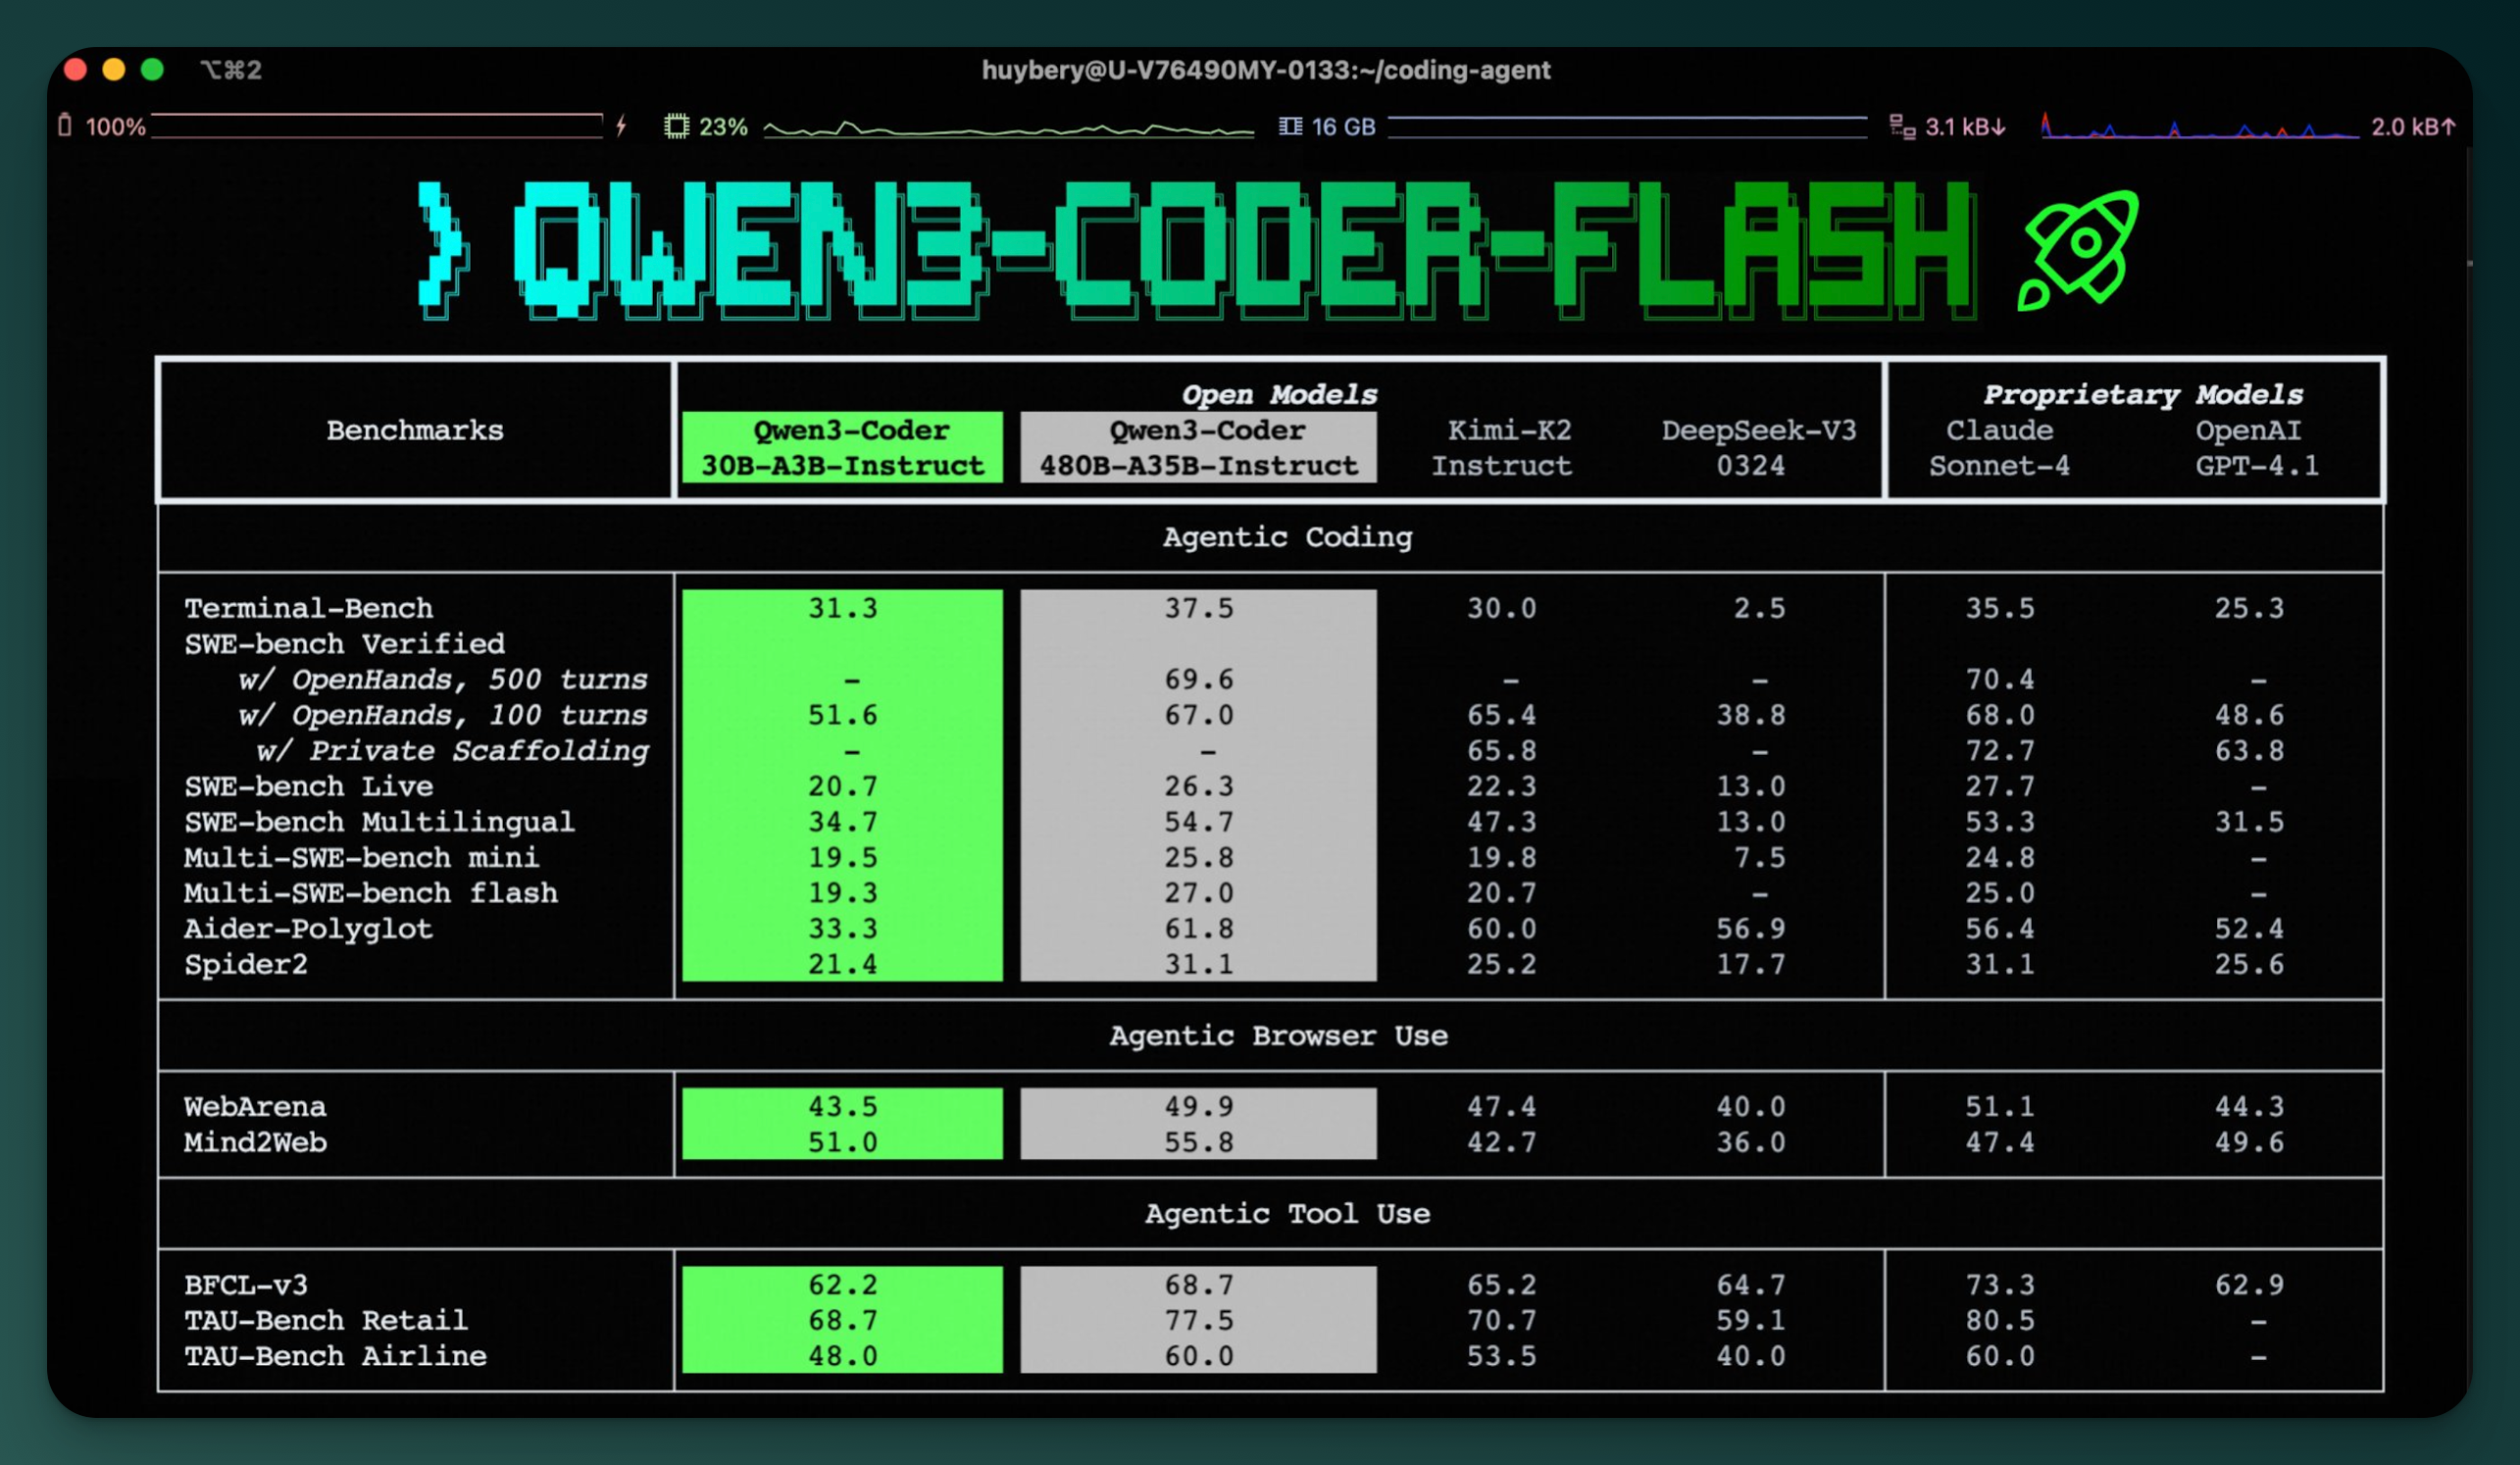Click the Qwen3-Coder 480B-A35B-Instruct header
Image resolution: width=2520 pixels, height=1465 pixels.
[1198, 447]
